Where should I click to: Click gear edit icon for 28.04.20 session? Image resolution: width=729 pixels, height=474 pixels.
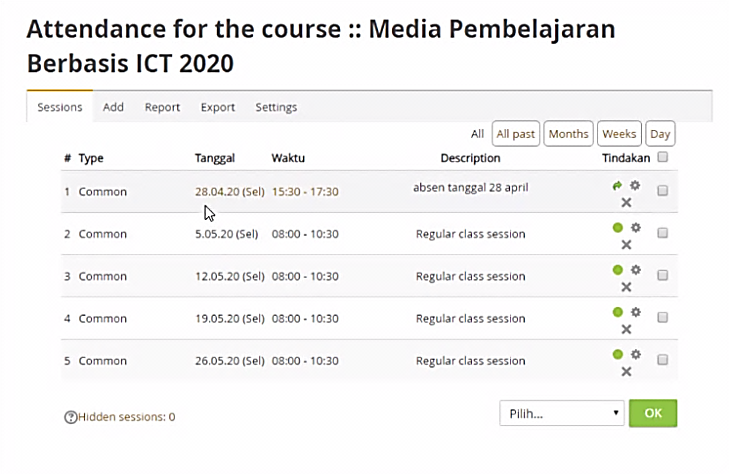(x=635, y=185)
